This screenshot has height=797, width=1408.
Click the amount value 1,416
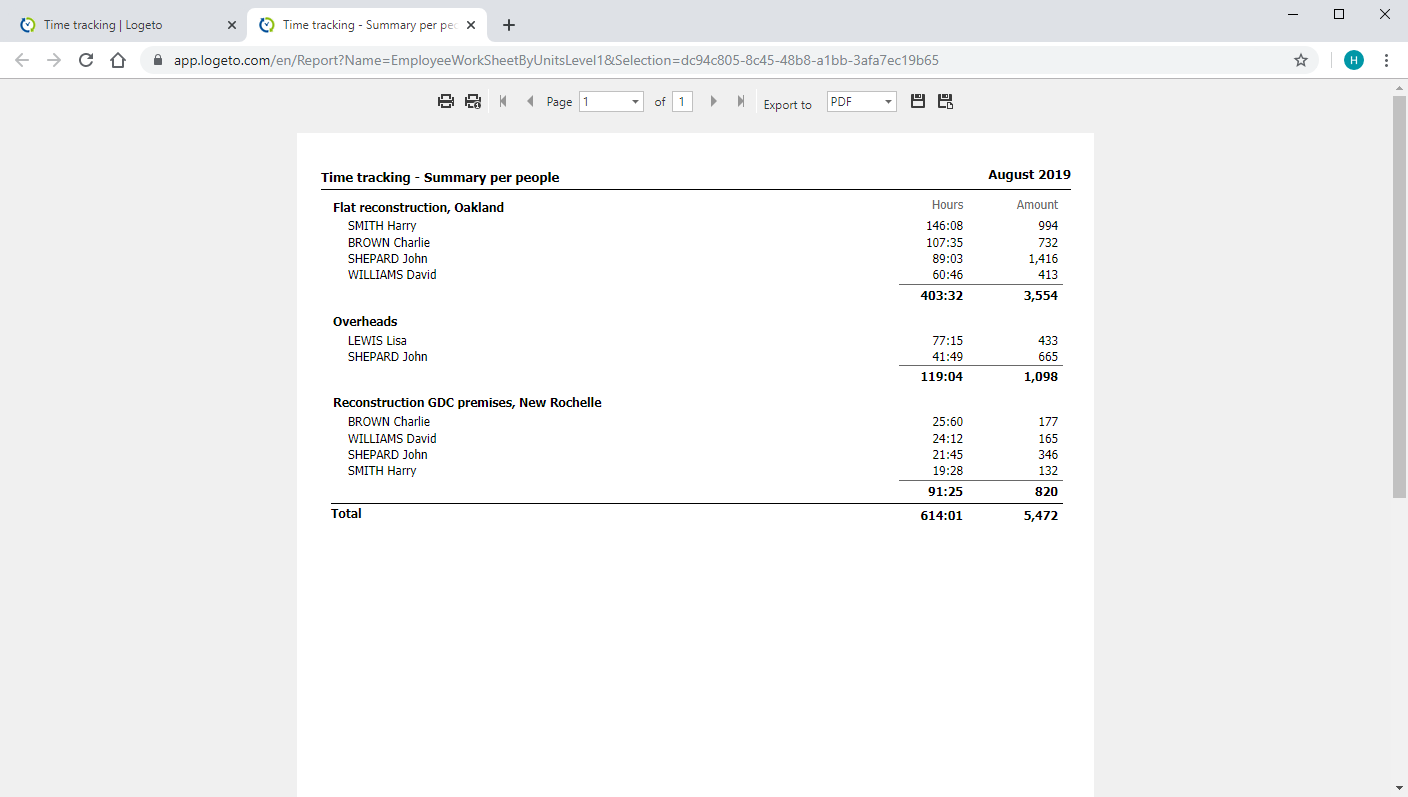pyautogui.click(x=1043, y=258)
